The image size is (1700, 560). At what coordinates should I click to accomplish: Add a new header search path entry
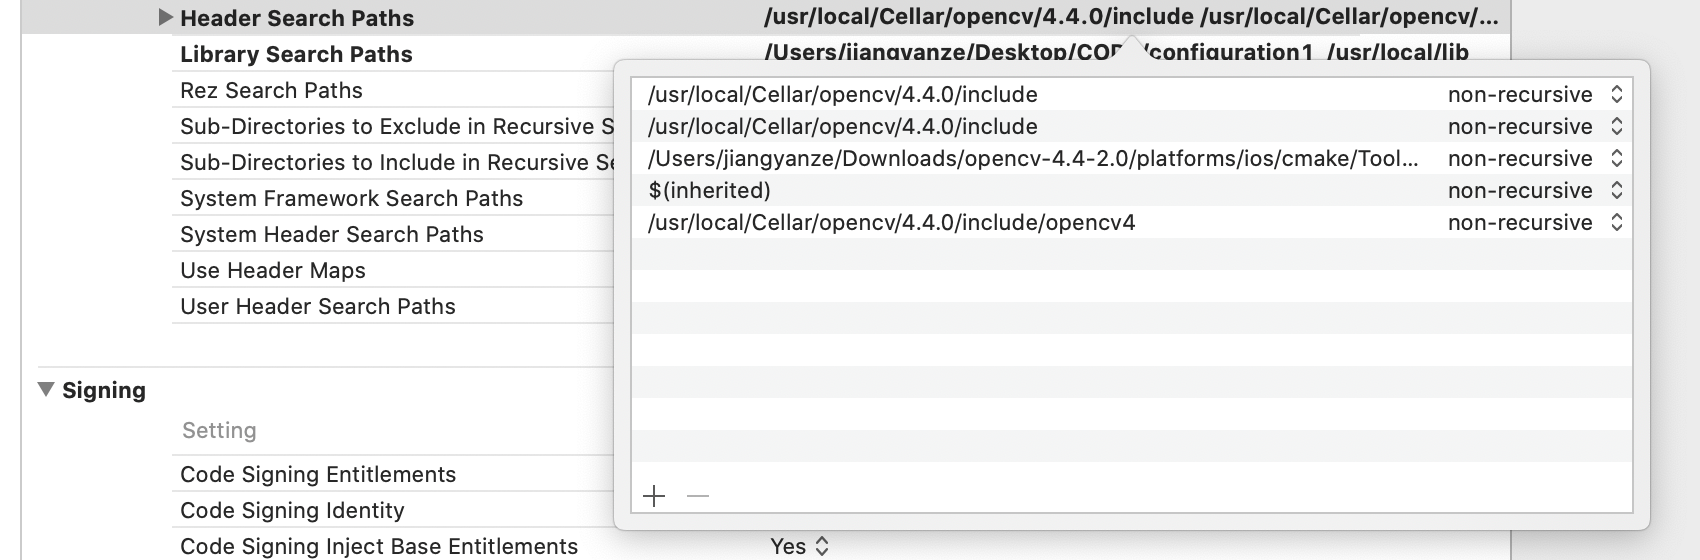coord(654,496)
